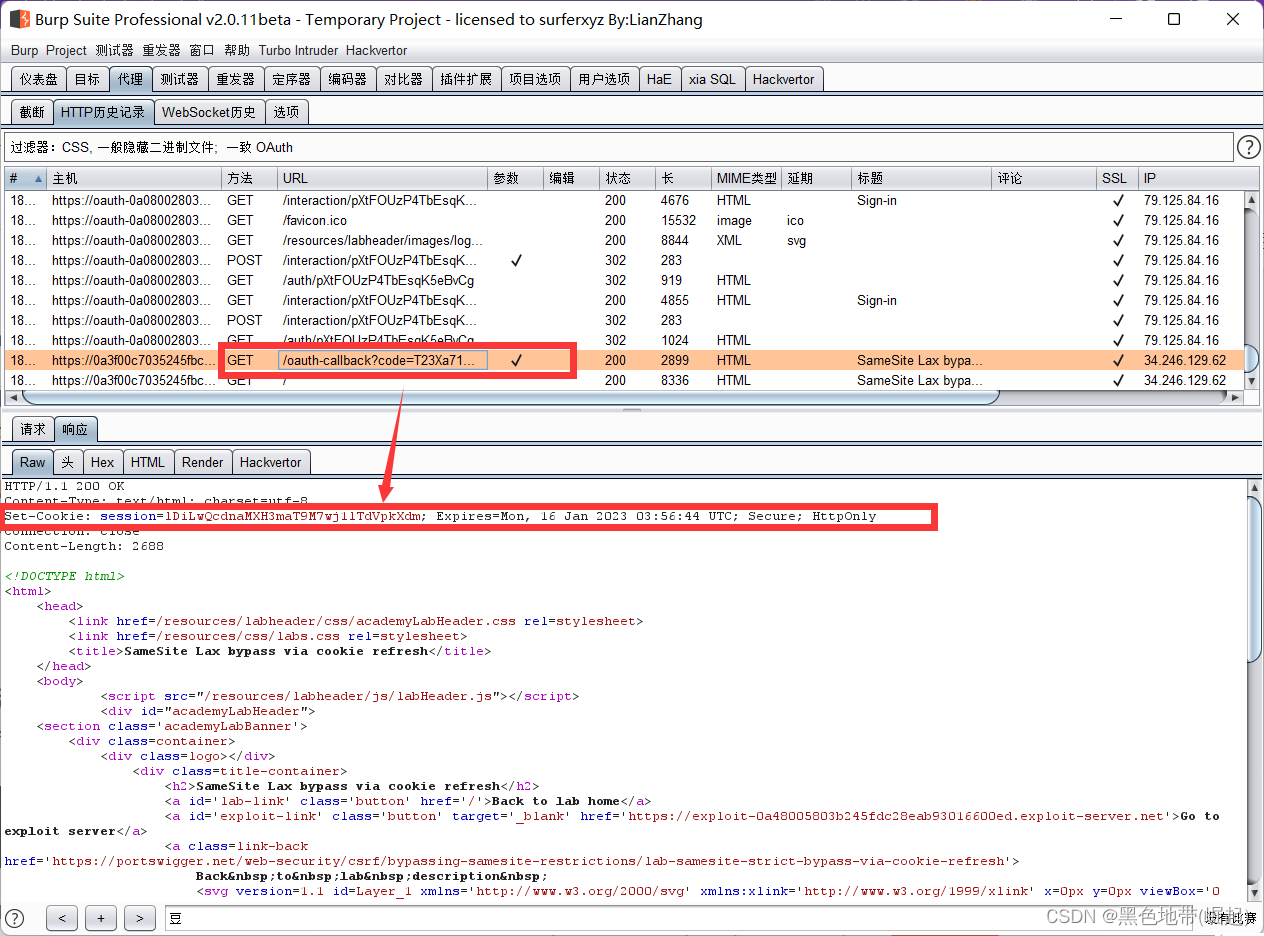Select the Hex view tab in the response

pos(102,462)
